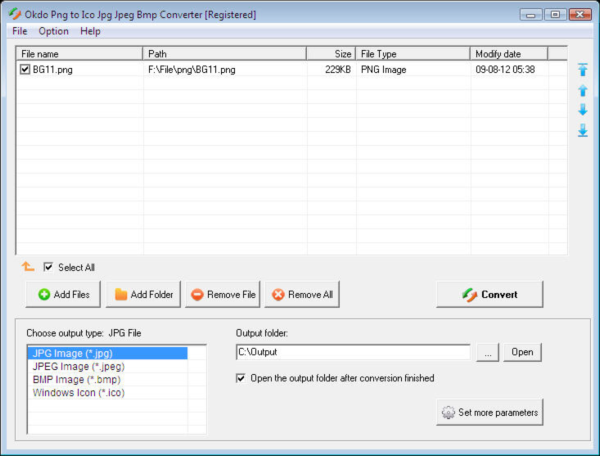Toggle the Select All checkbox
The width and height of the screenshot is (600, 456).
tap(48, 267)
